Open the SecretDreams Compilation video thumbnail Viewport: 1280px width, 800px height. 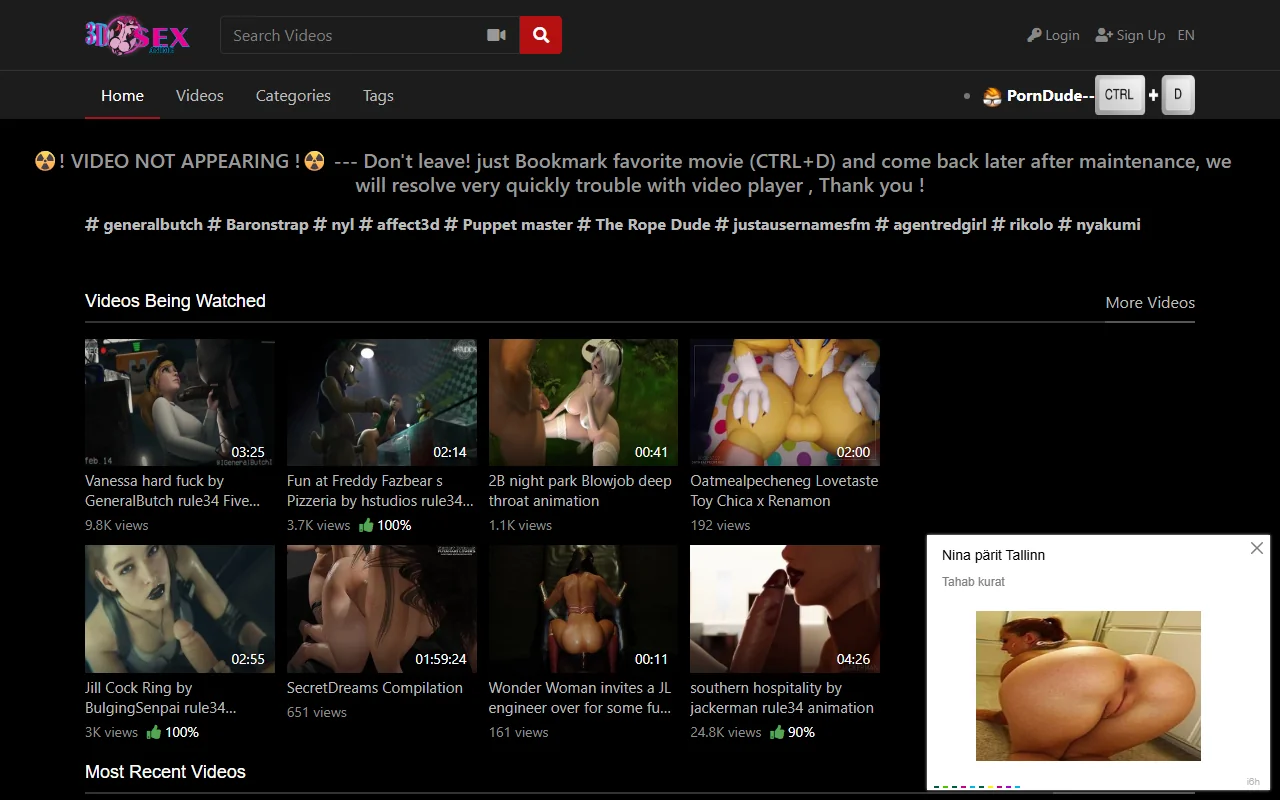tap(381, 608)
